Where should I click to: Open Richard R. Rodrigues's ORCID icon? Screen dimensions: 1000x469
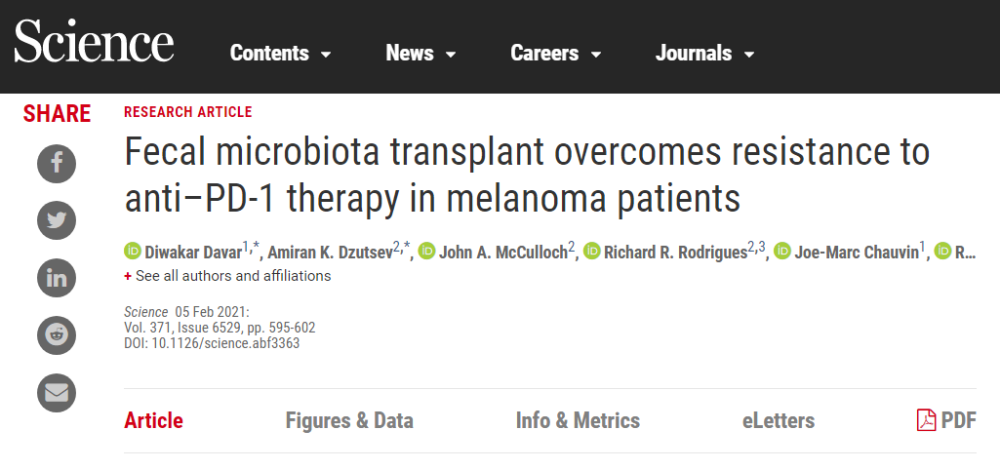point(591,250)
